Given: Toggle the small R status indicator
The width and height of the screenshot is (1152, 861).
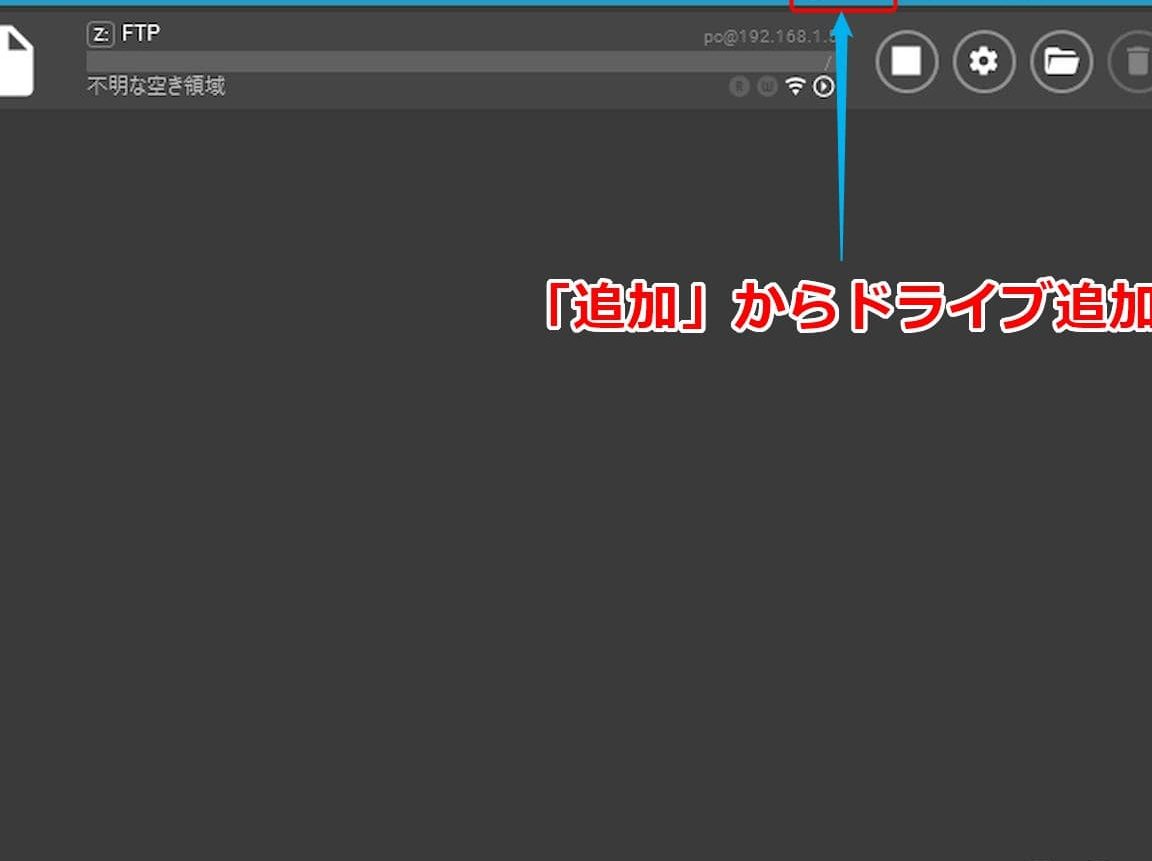Looking at the screenshot, I should [739, 87].
